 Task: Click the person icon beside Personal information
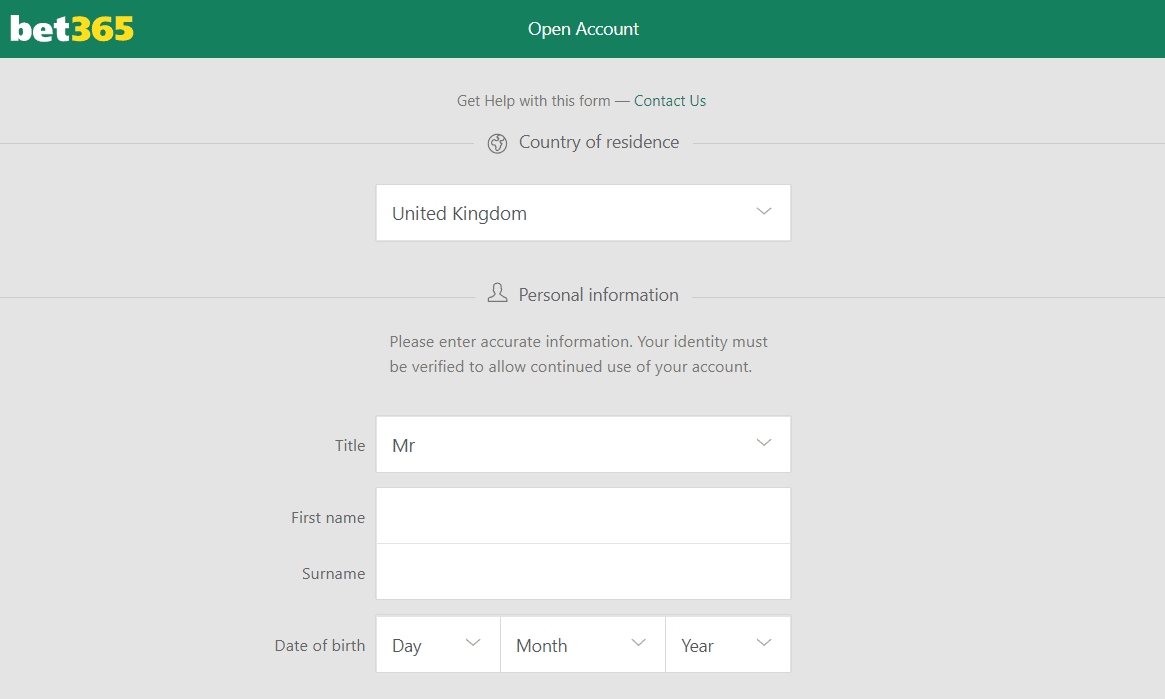coord(497,294)
